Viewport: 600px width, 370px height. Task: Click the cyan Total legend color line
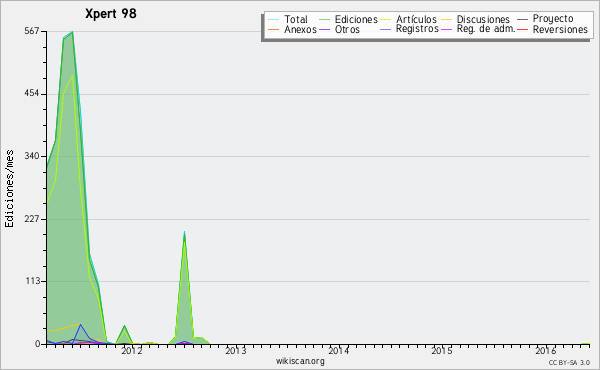[274, 19]
